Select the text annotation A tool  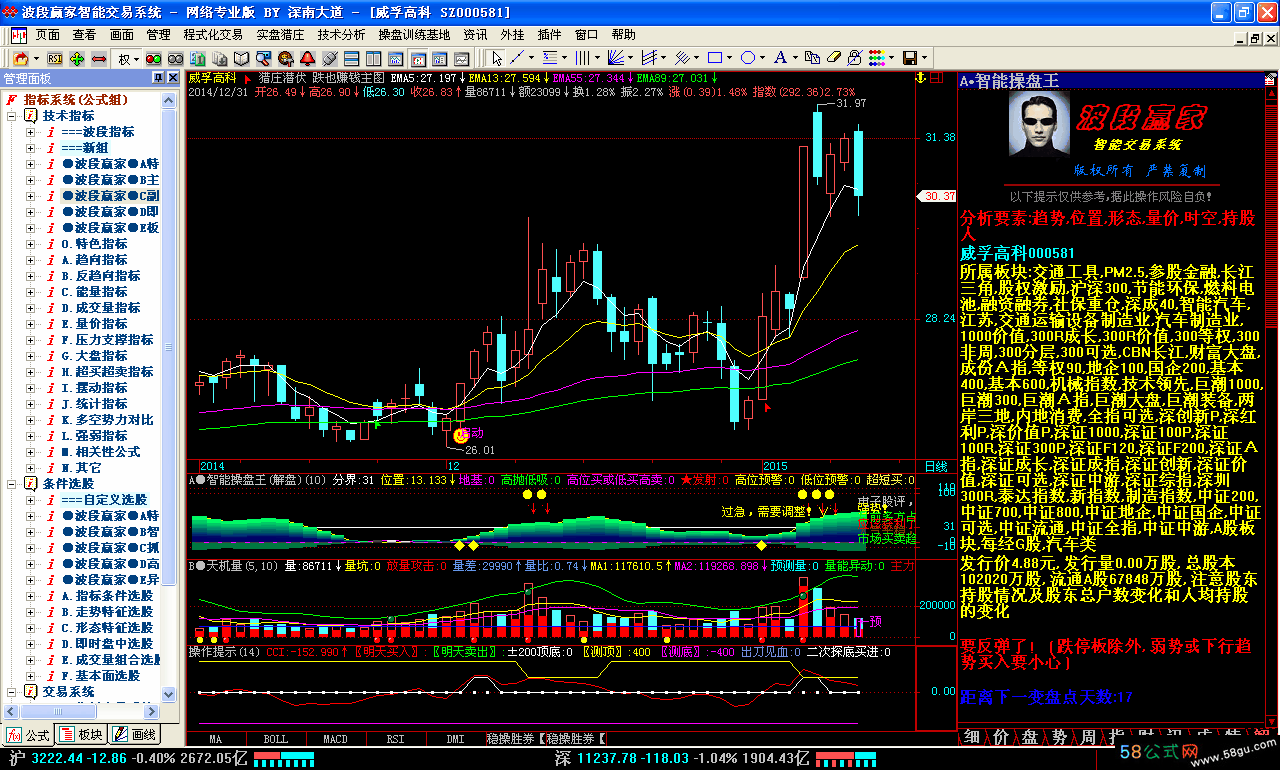click(780, 58)
